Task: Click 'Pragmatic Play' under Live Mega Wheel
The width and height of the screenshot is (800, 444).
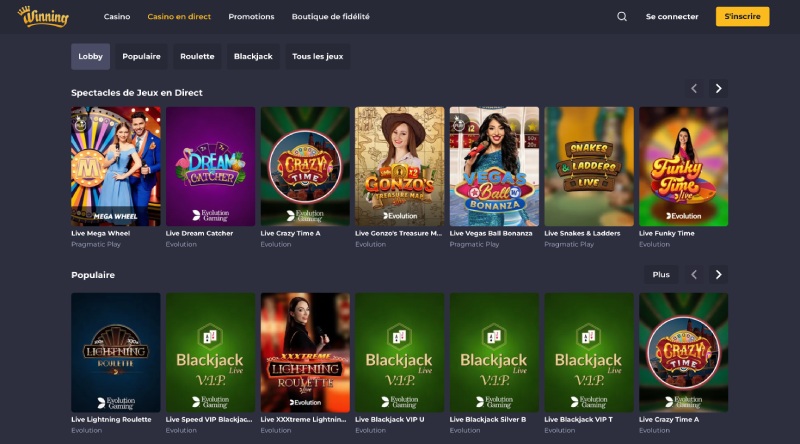Action: [x=96, y=244]
